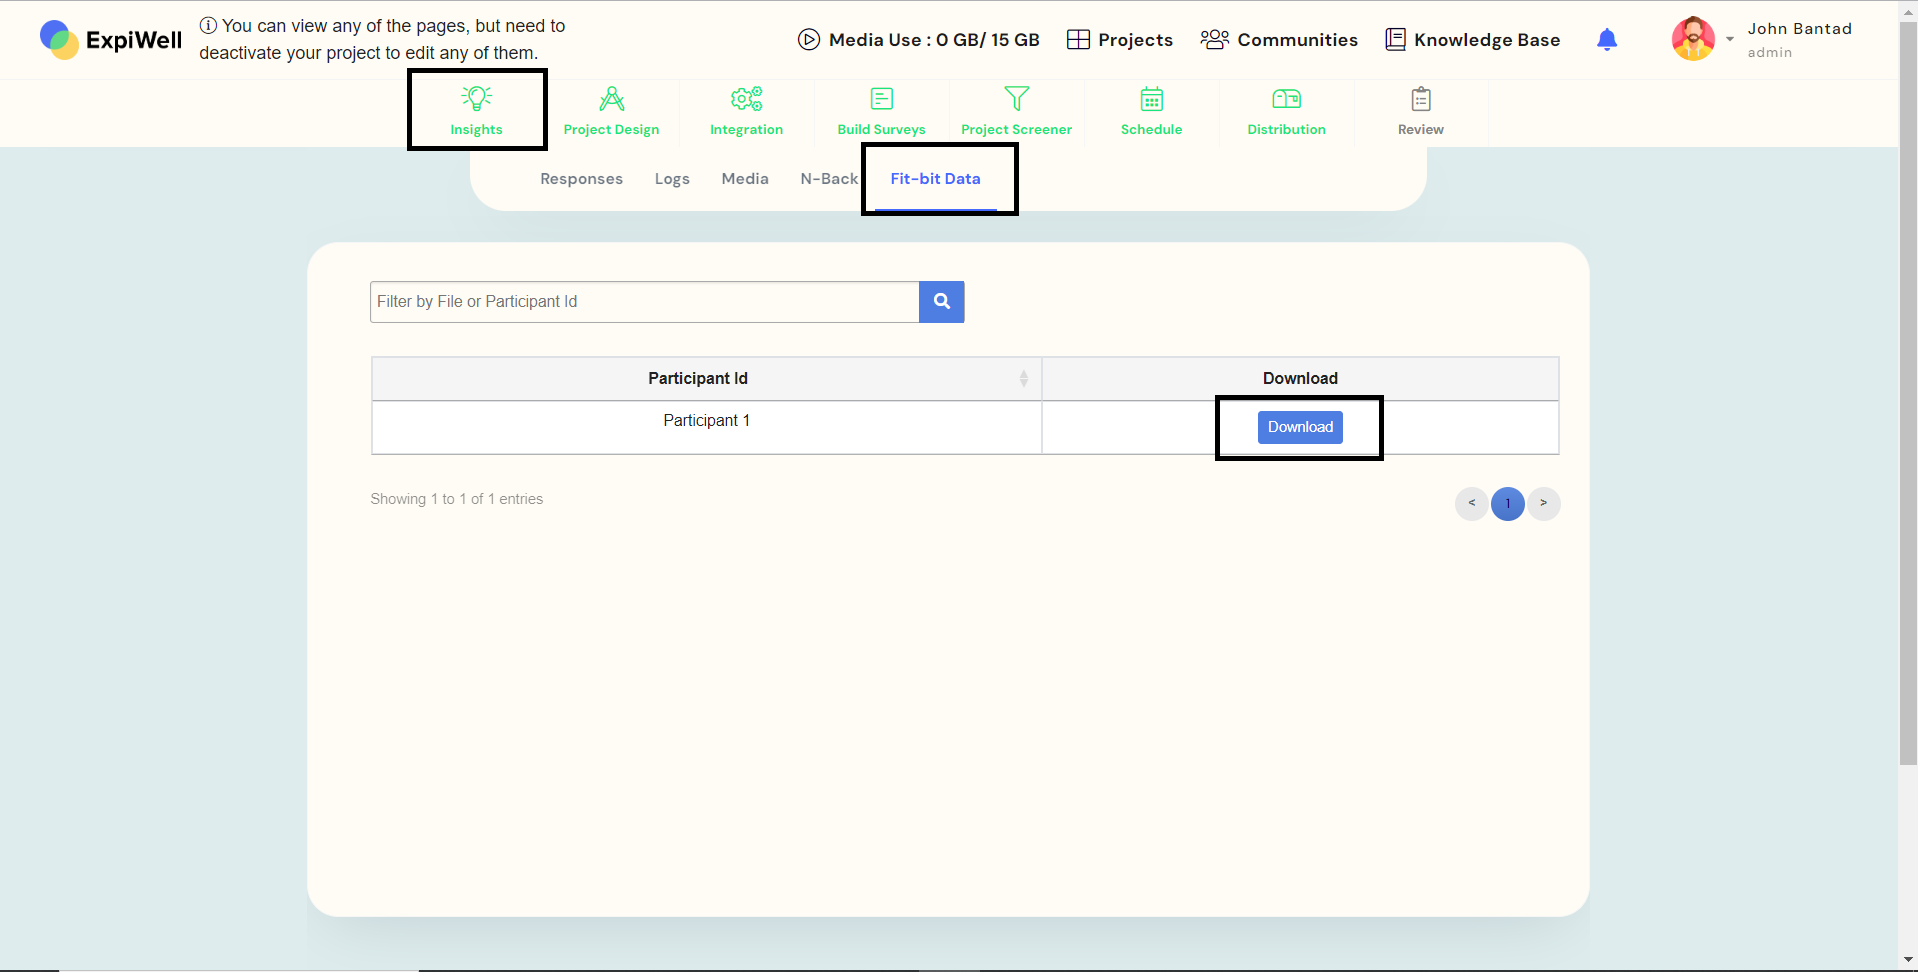Open Project Design compass icon
1918x972 pixels.
pos(611,99)
